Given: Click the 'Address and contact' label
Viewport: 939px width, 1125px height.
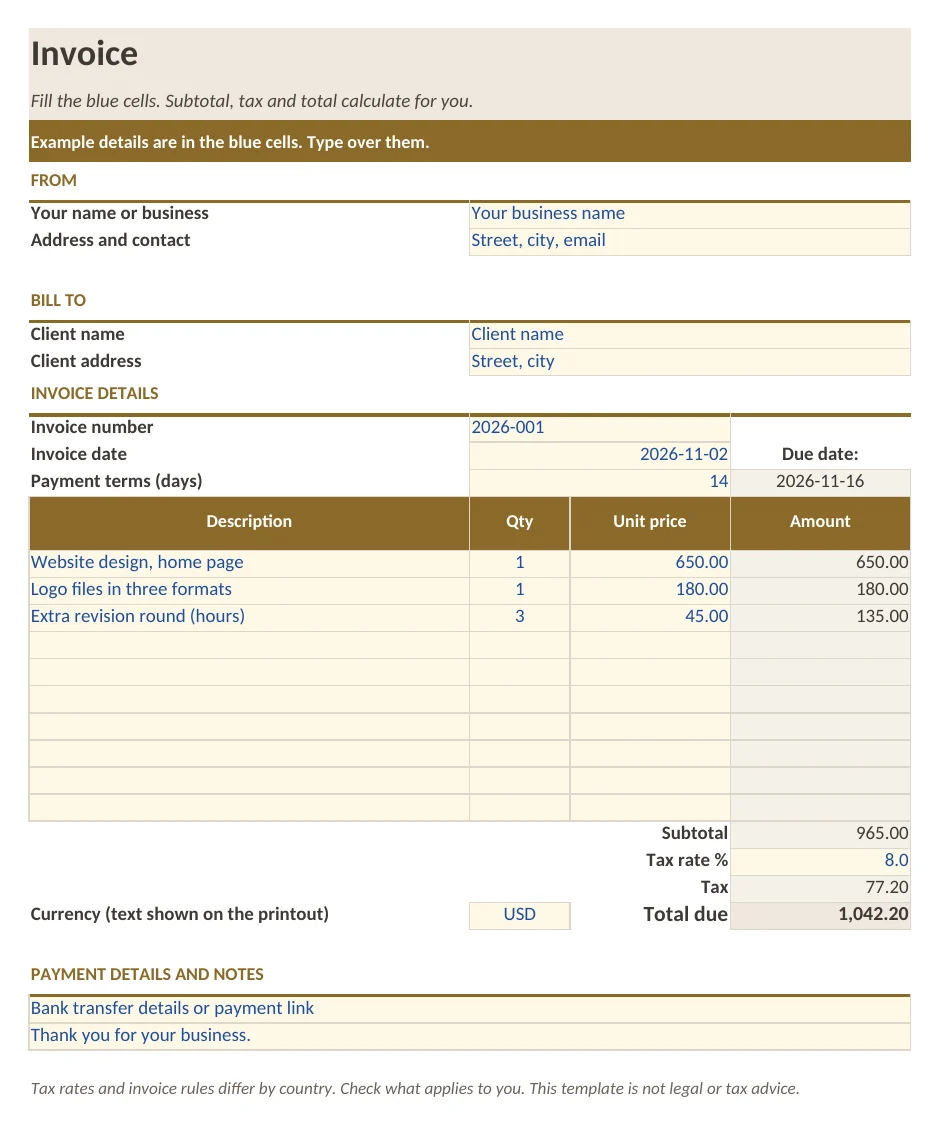Looking at the screenshot, I should pyautogui.click(x=110, y=241).
